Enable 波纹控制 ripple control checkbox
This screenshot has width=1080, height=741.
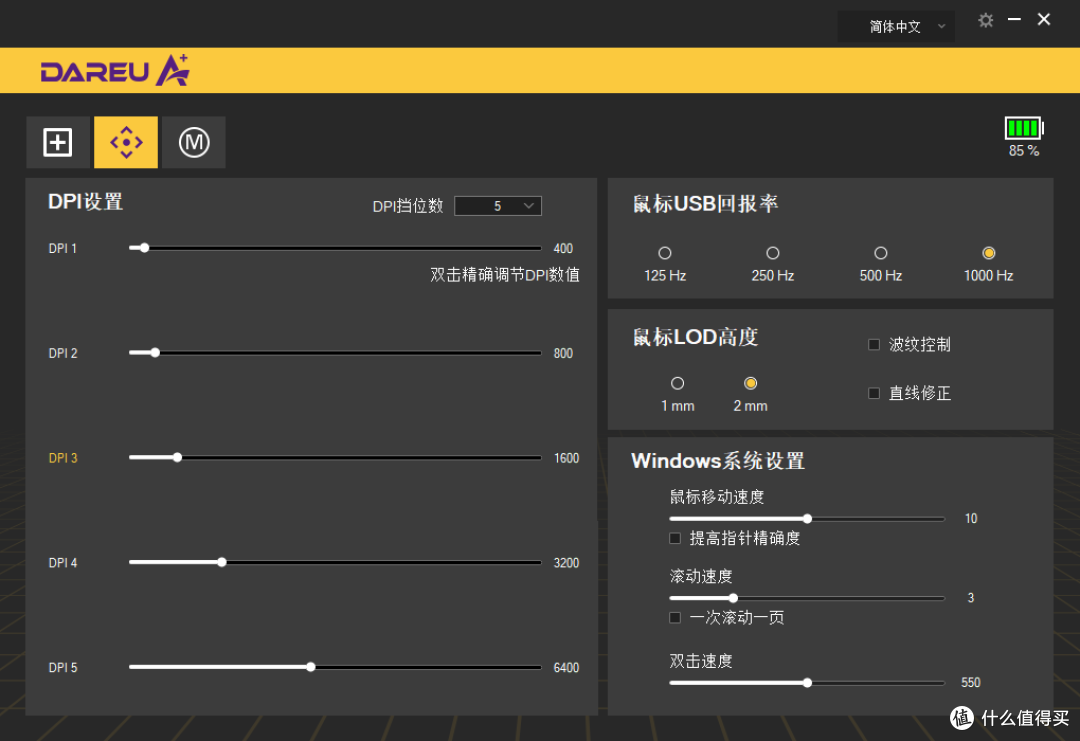(874, 344)
